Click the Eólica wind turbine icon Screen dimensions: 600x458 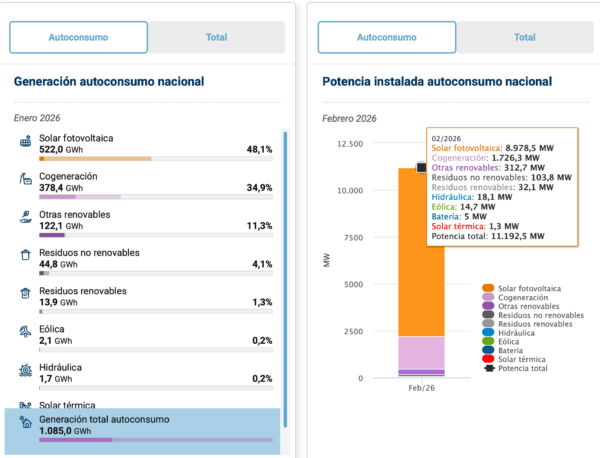(x=25, y=332)
